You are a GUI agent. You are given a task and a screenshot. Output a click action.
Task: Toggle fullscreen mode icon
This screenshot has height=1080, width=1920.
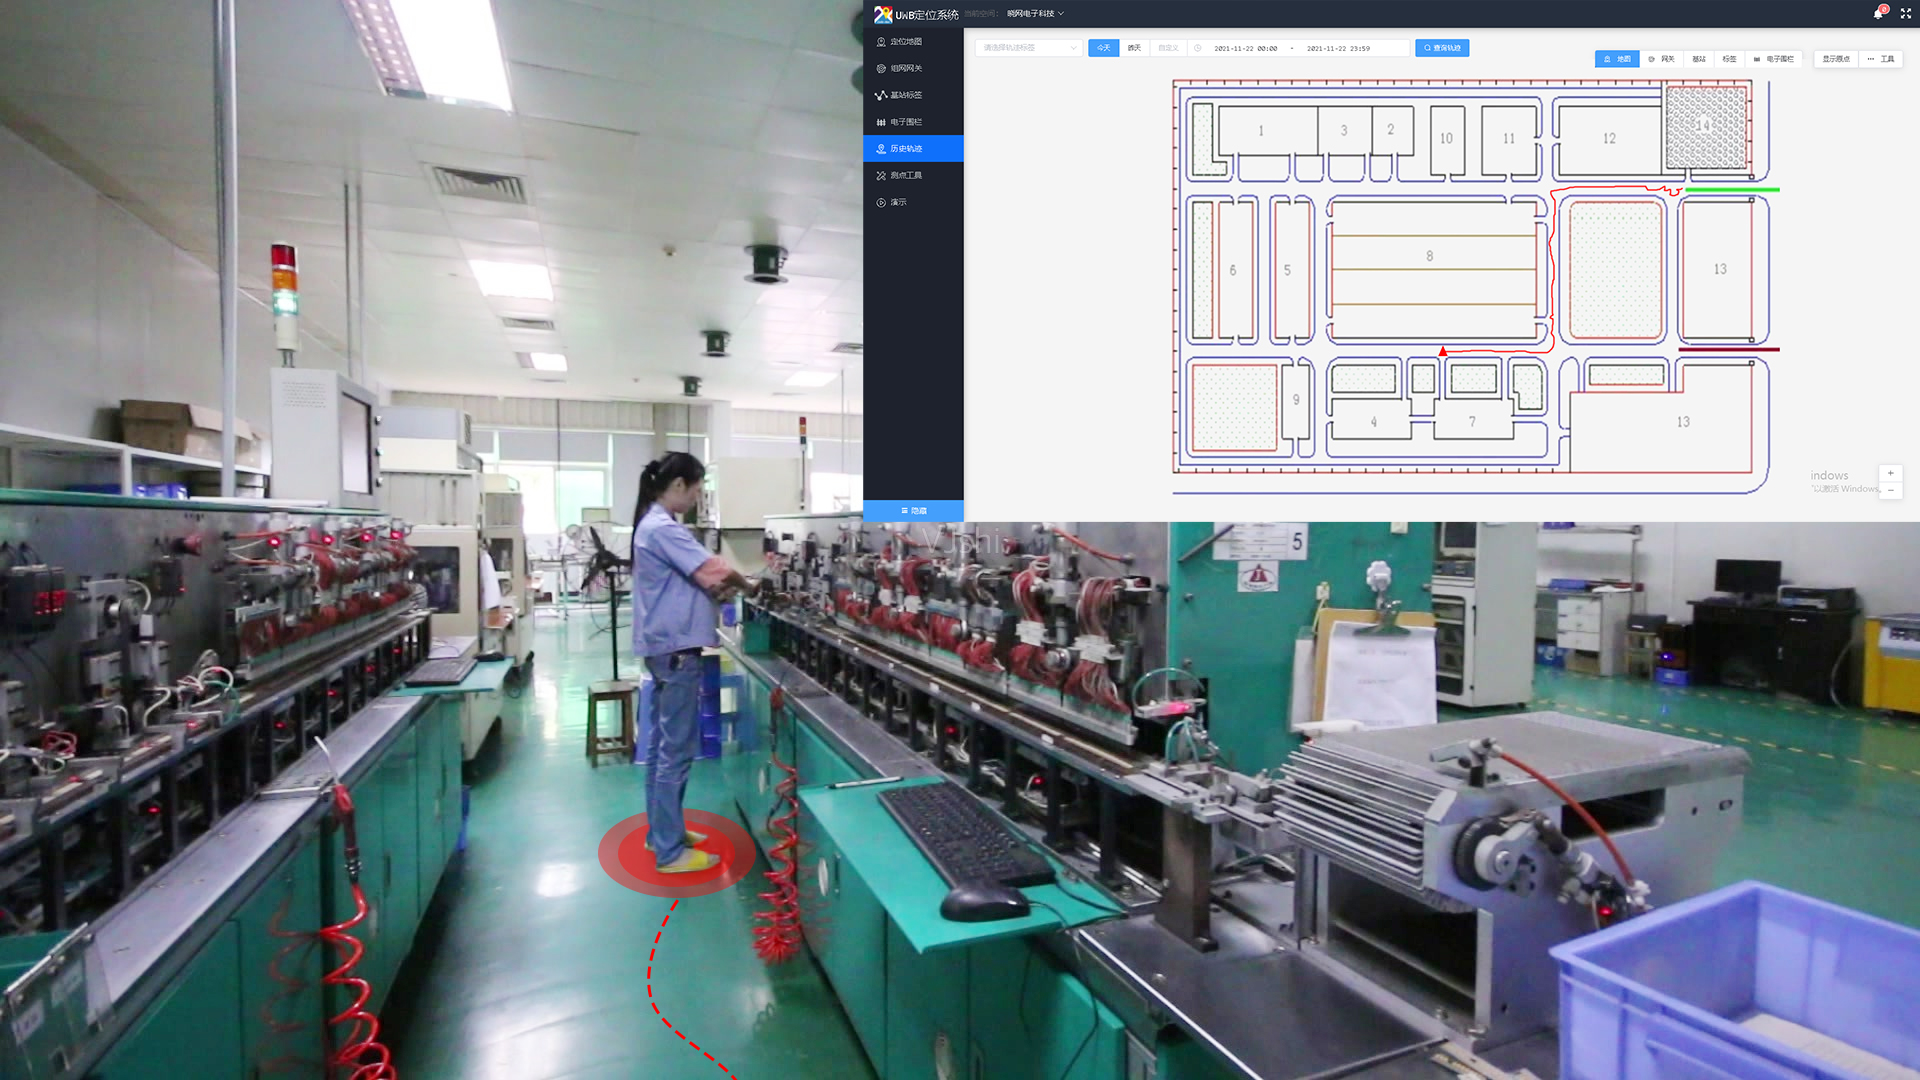pos(1906,13)
